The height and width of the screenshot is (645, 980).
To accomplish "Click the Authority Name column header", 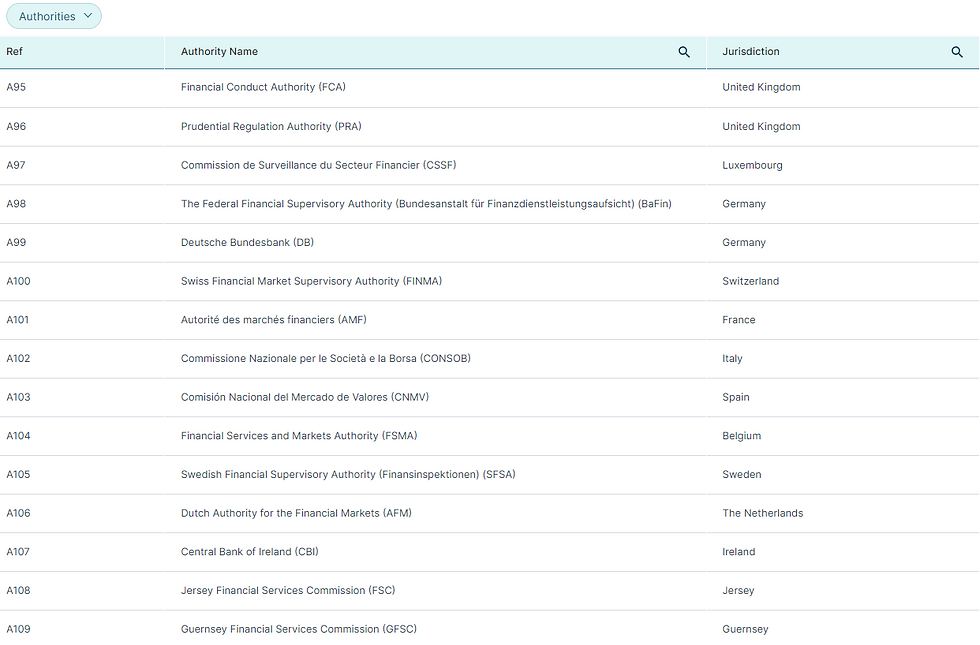I will 219,52.
